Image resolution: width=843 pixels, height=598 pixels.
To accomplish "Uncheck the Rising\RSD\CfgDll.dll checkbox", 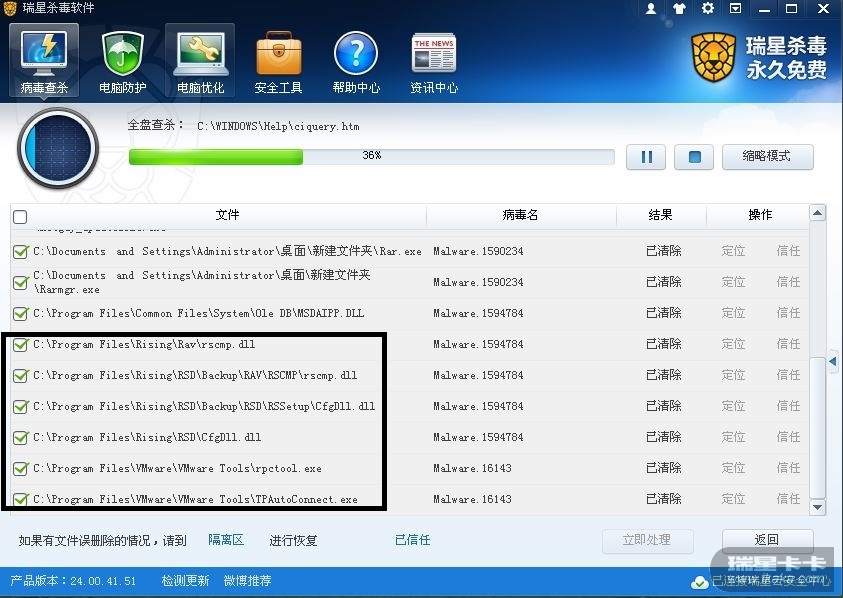I will click(20, 438).
